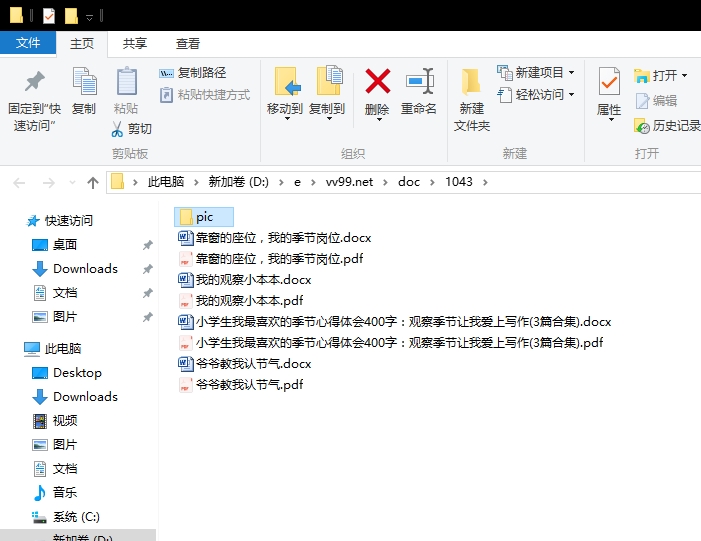Select 爷爷教我认节气.docx
Viewport: 701px width, 541px height.
click(245, 364)
